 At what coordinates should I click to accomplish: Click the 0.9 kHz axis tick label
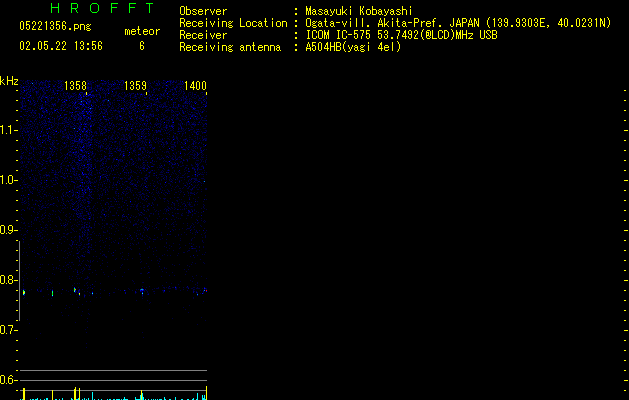point(8,230)
